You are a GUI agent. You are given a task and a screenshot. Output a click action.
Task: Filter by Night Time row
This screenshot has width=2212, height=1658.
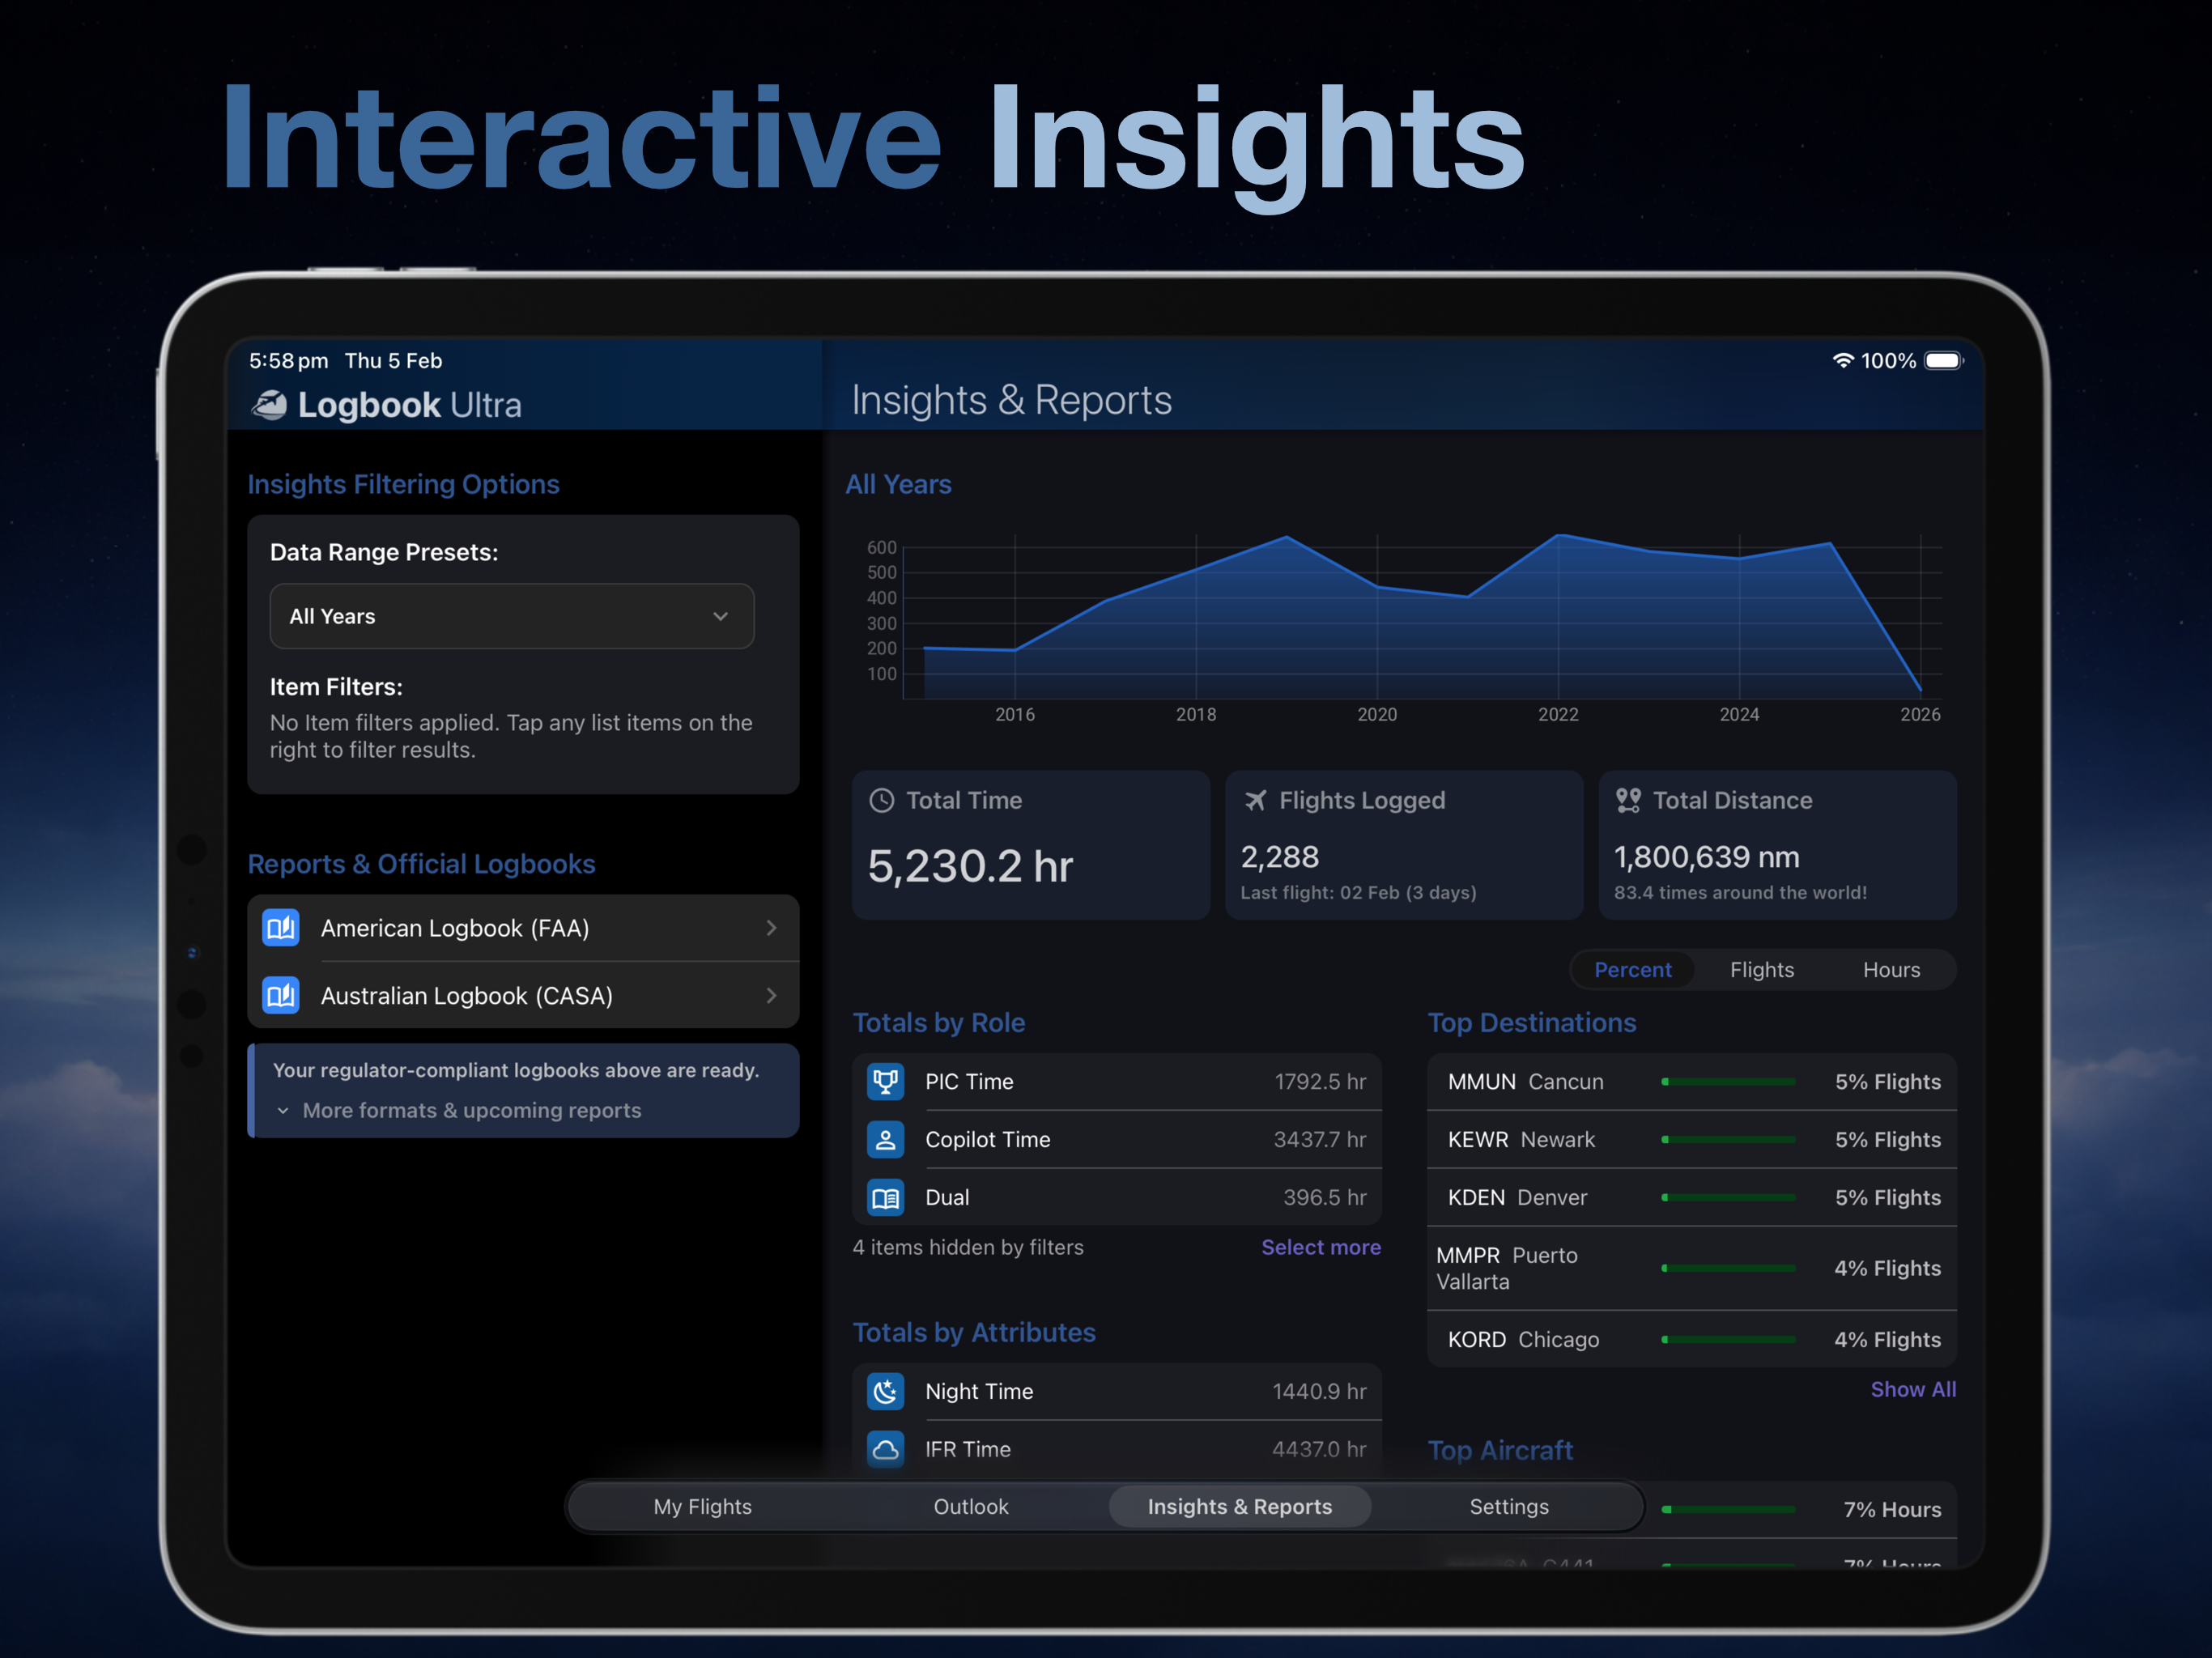pos(1117,1392)
